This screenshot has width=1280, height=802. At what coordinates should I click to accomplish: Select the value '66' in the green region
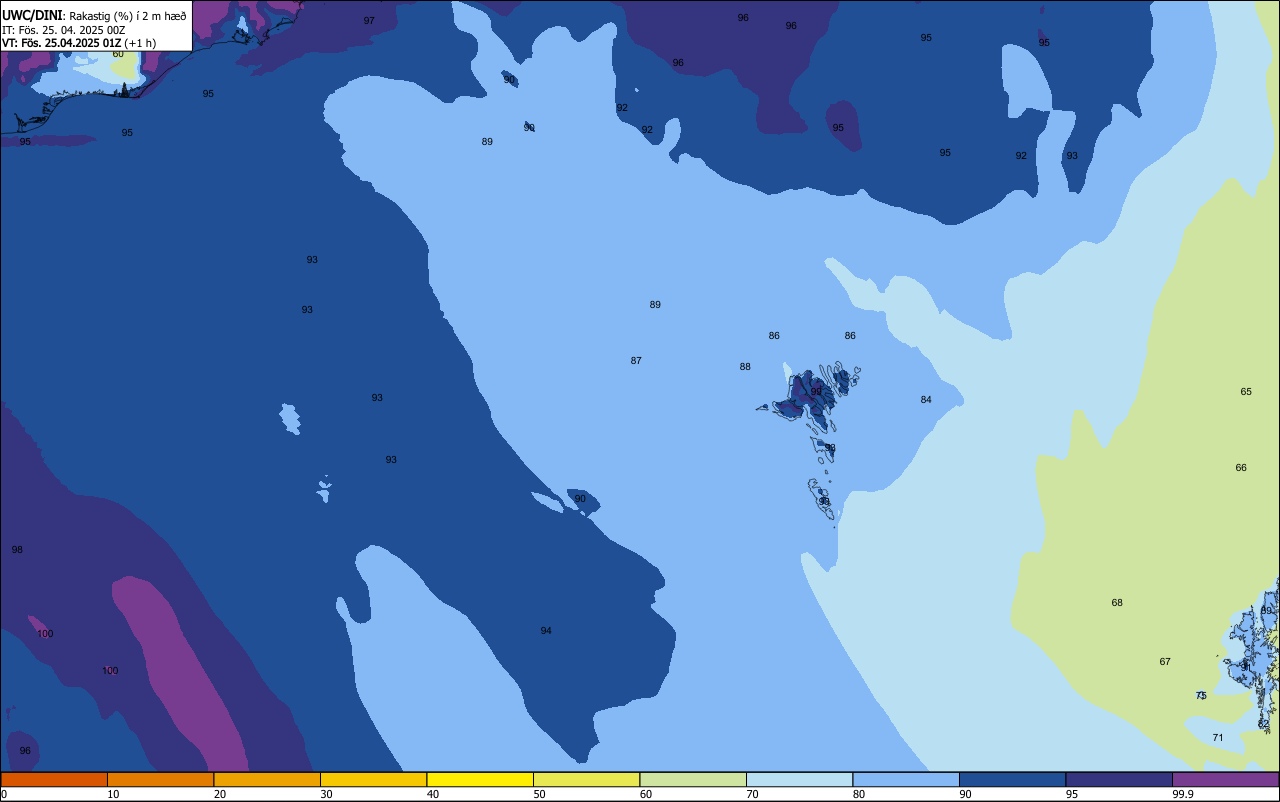tap(1241, 468)
